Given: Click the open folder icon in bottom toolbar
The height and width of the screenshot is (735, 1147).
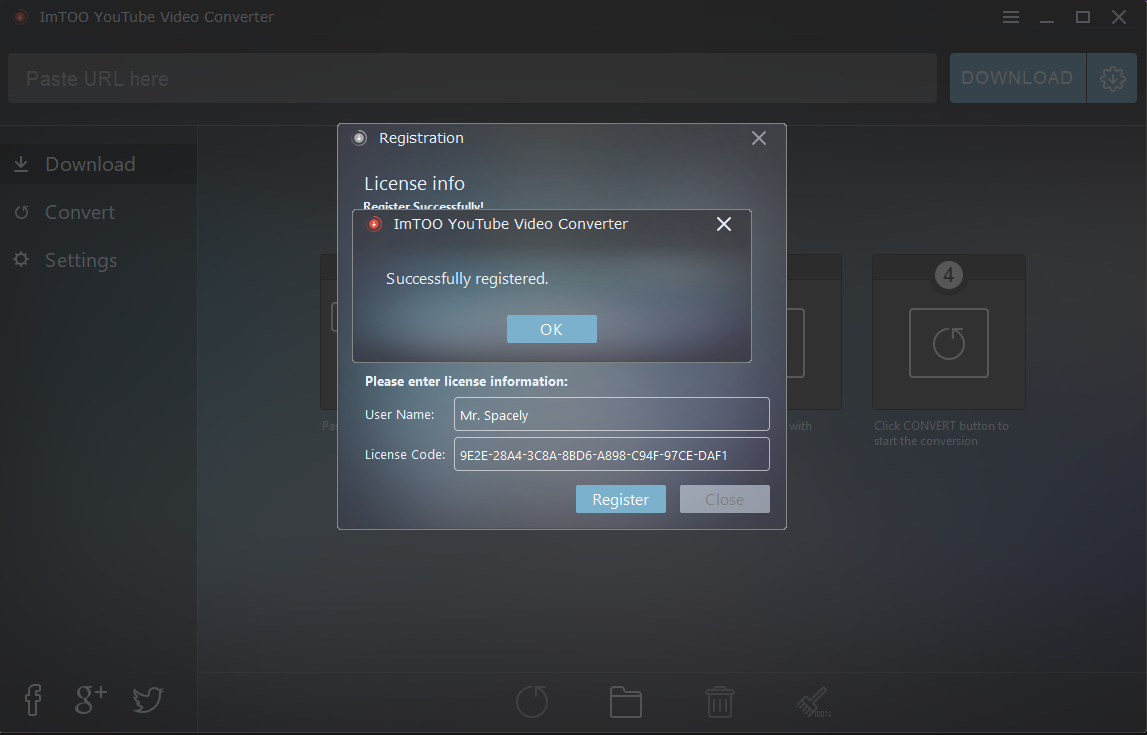Looking at the screenshot, I should 625,702.
